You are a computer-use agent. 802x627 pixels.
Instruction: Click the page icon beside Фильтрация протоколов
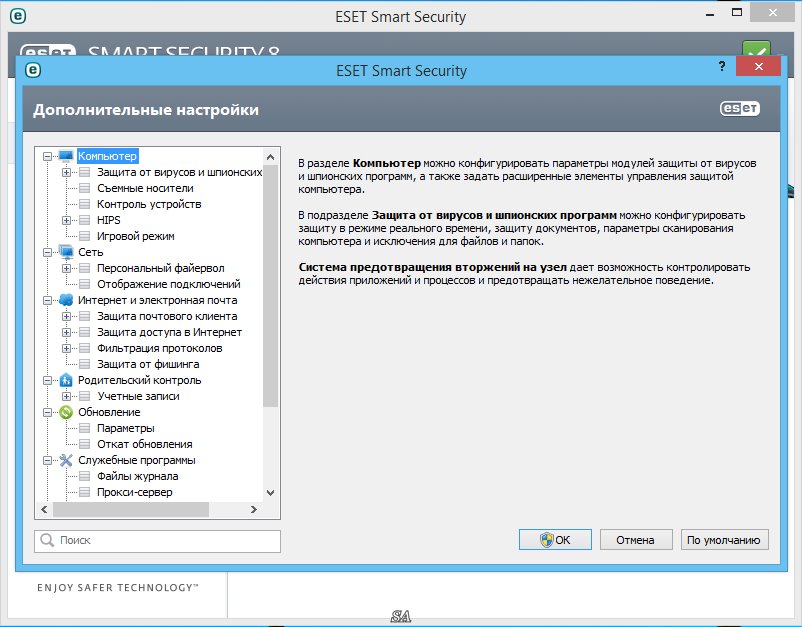(85, 348)
